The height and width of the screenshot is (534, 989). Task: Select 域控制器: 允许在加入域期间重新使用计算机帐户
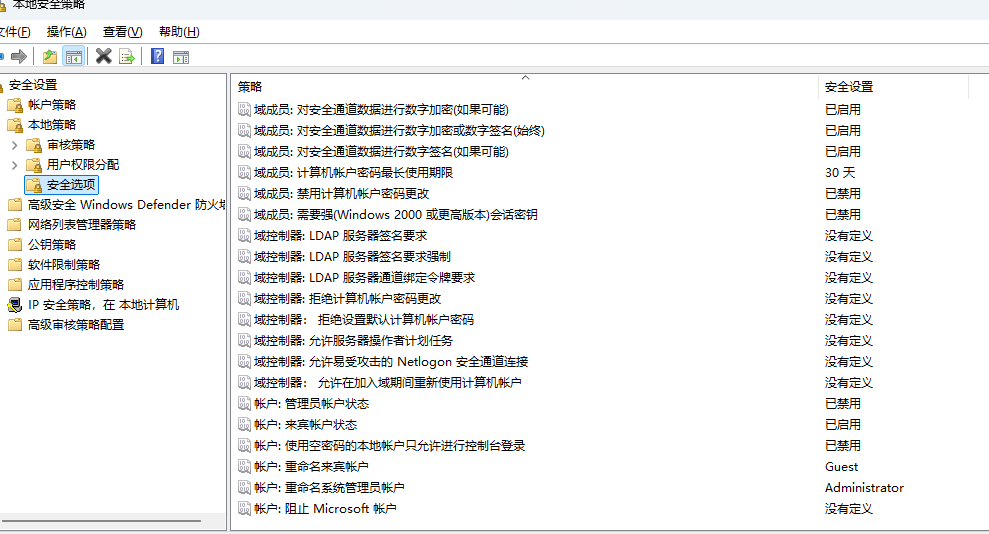pos(388,383)
